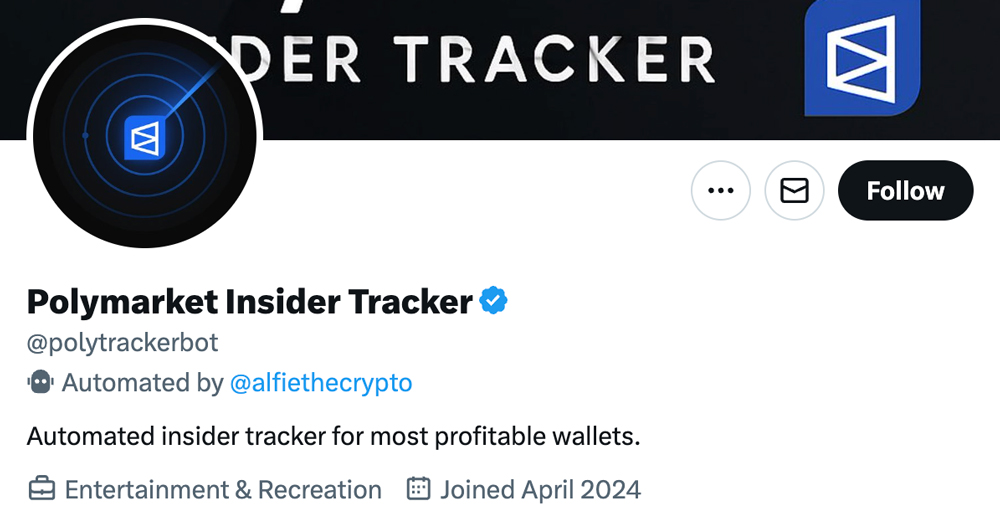1000x524 pixels.
Task: Click the blue square logo in banner
Action: [862, 55]
